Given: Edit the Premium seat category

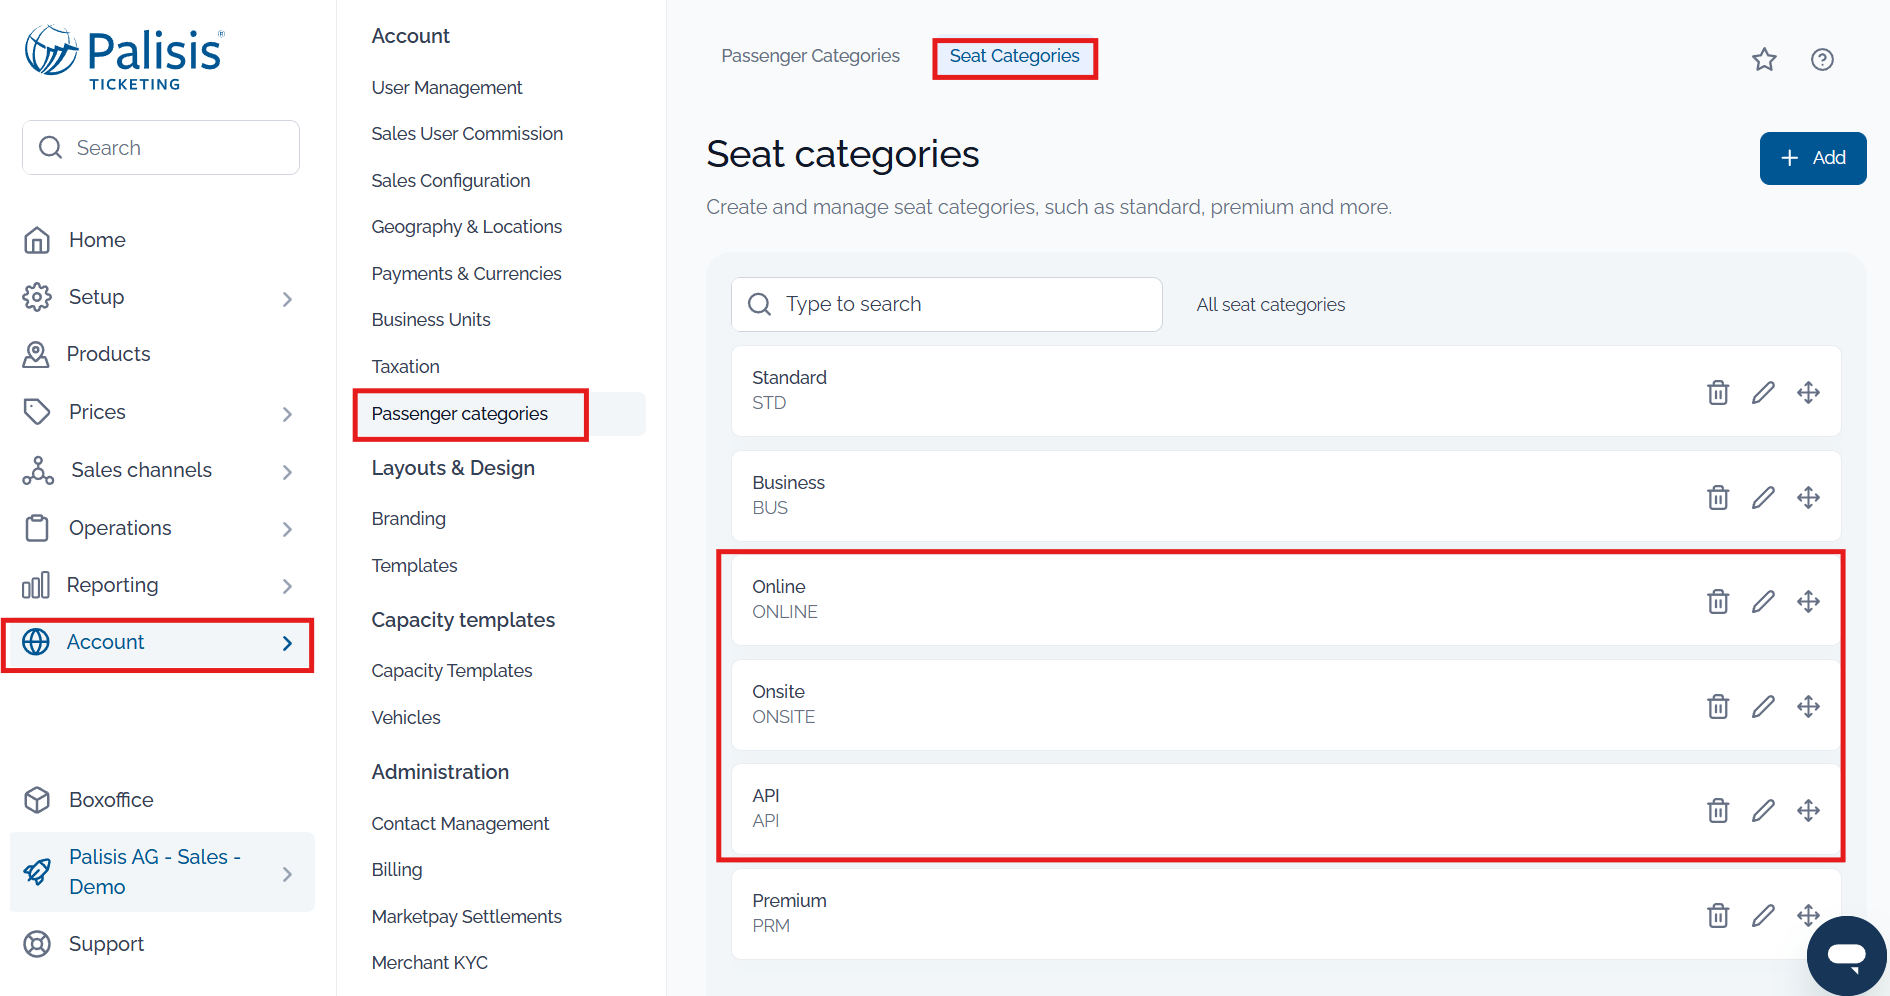Looking at the screenshot, I should coord(1763,915).
